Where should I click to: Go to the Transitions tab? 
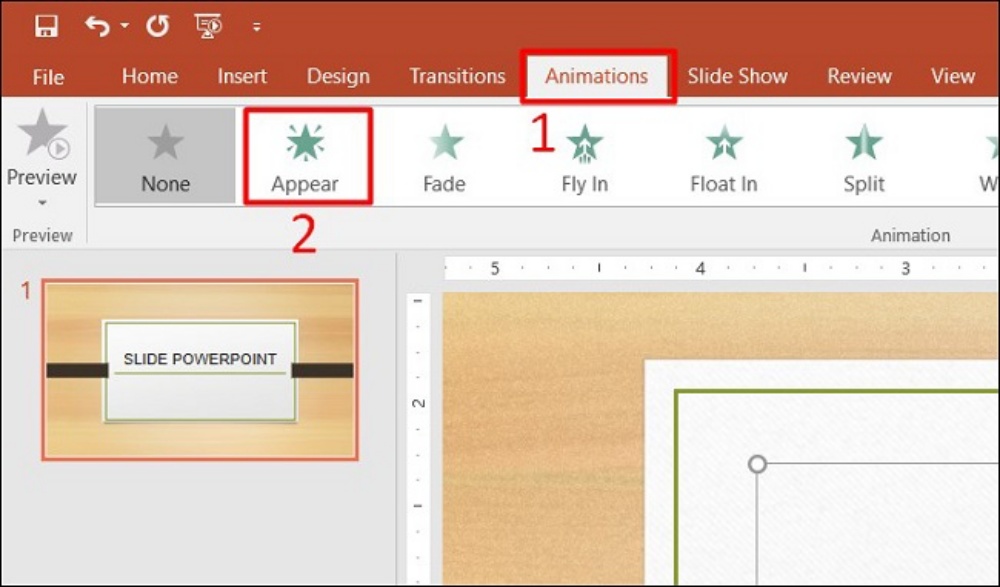pos(457,76)
